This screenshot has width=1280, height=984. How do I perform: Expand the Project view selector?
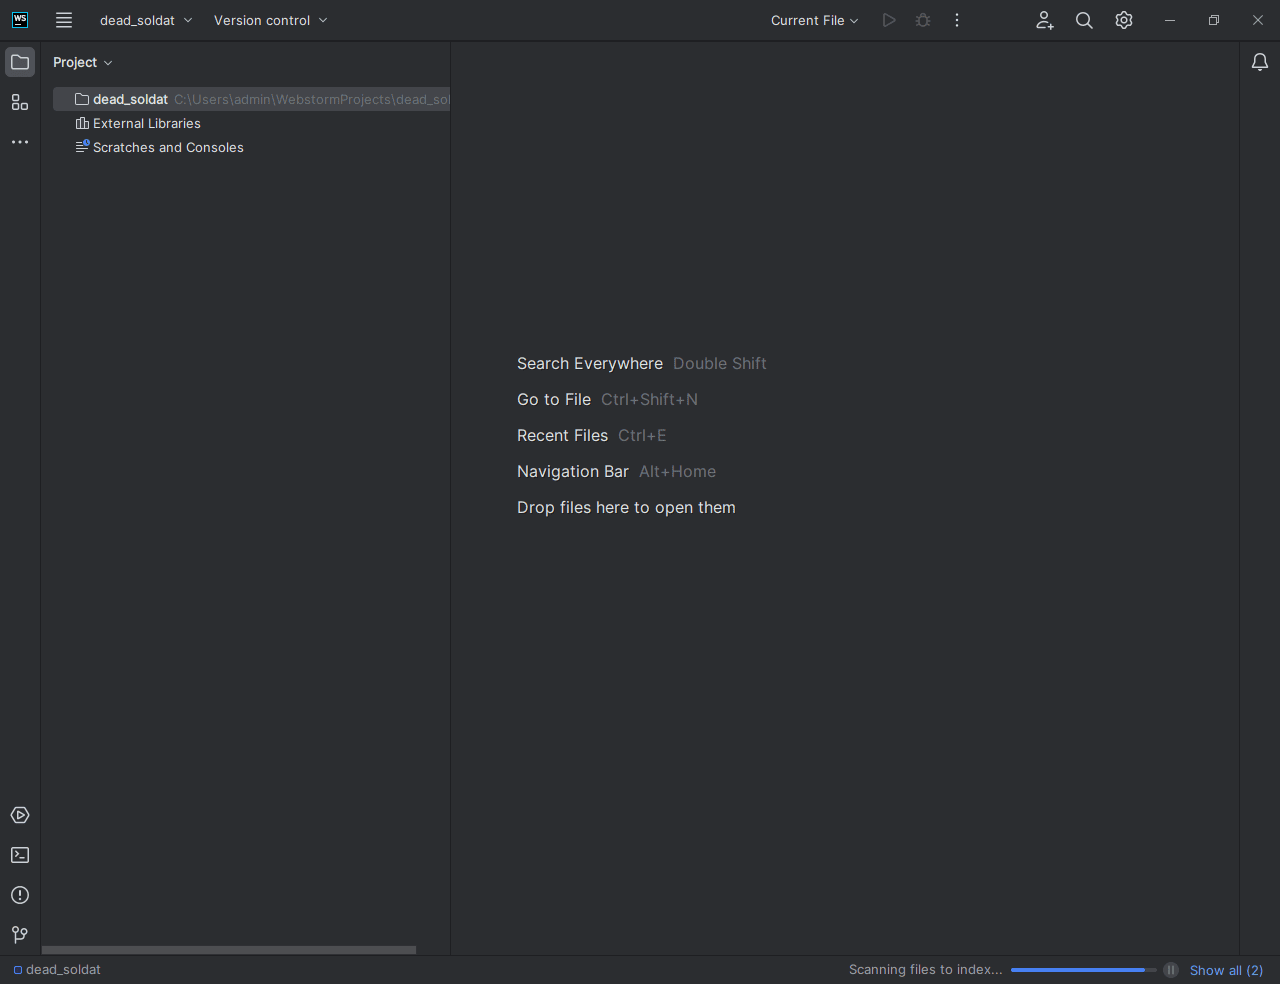[83, 62]
